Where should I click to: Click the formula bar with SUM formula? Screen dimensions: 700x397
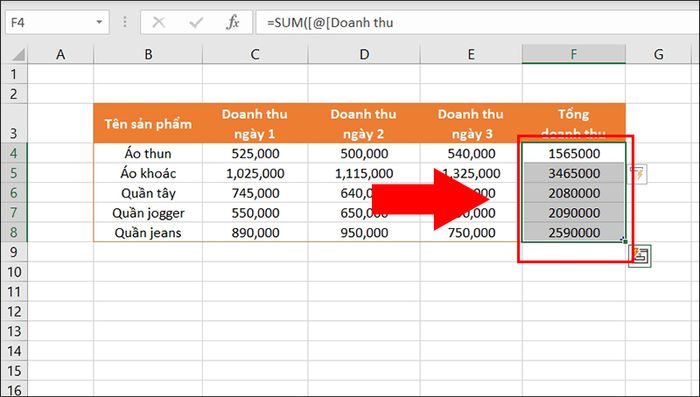(x=477, y=22)
